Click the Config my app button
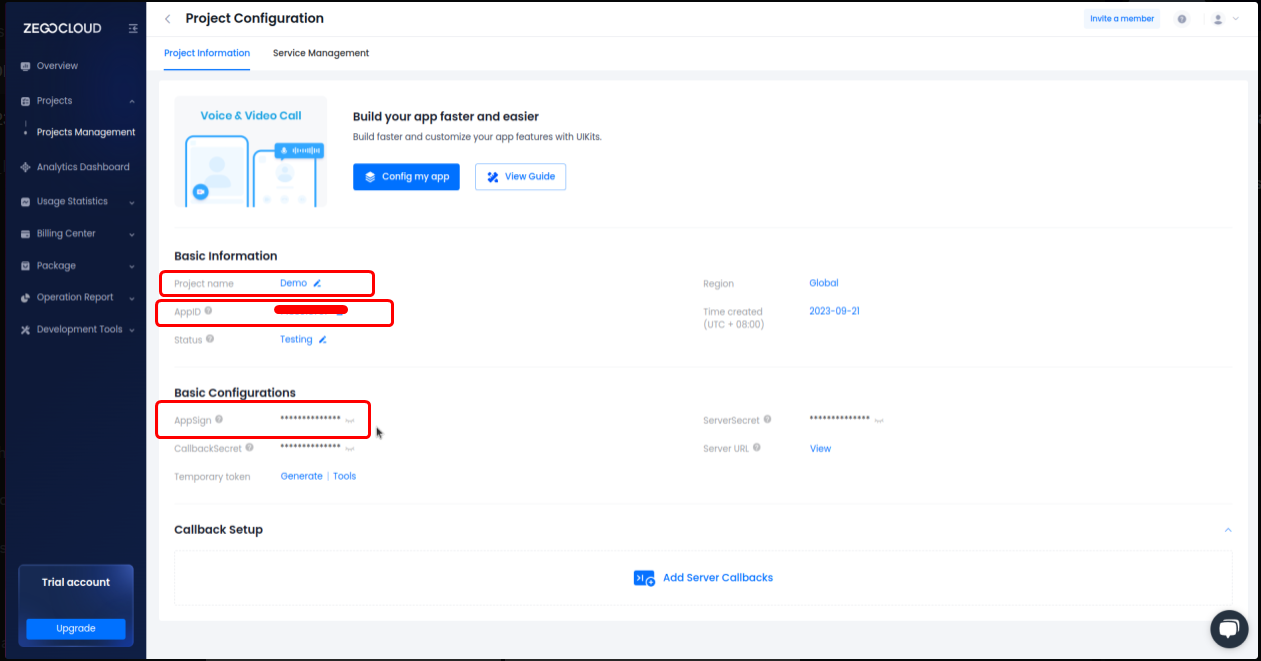The height and width of the screenshot is (661, 1261). [x=406, y=177]
